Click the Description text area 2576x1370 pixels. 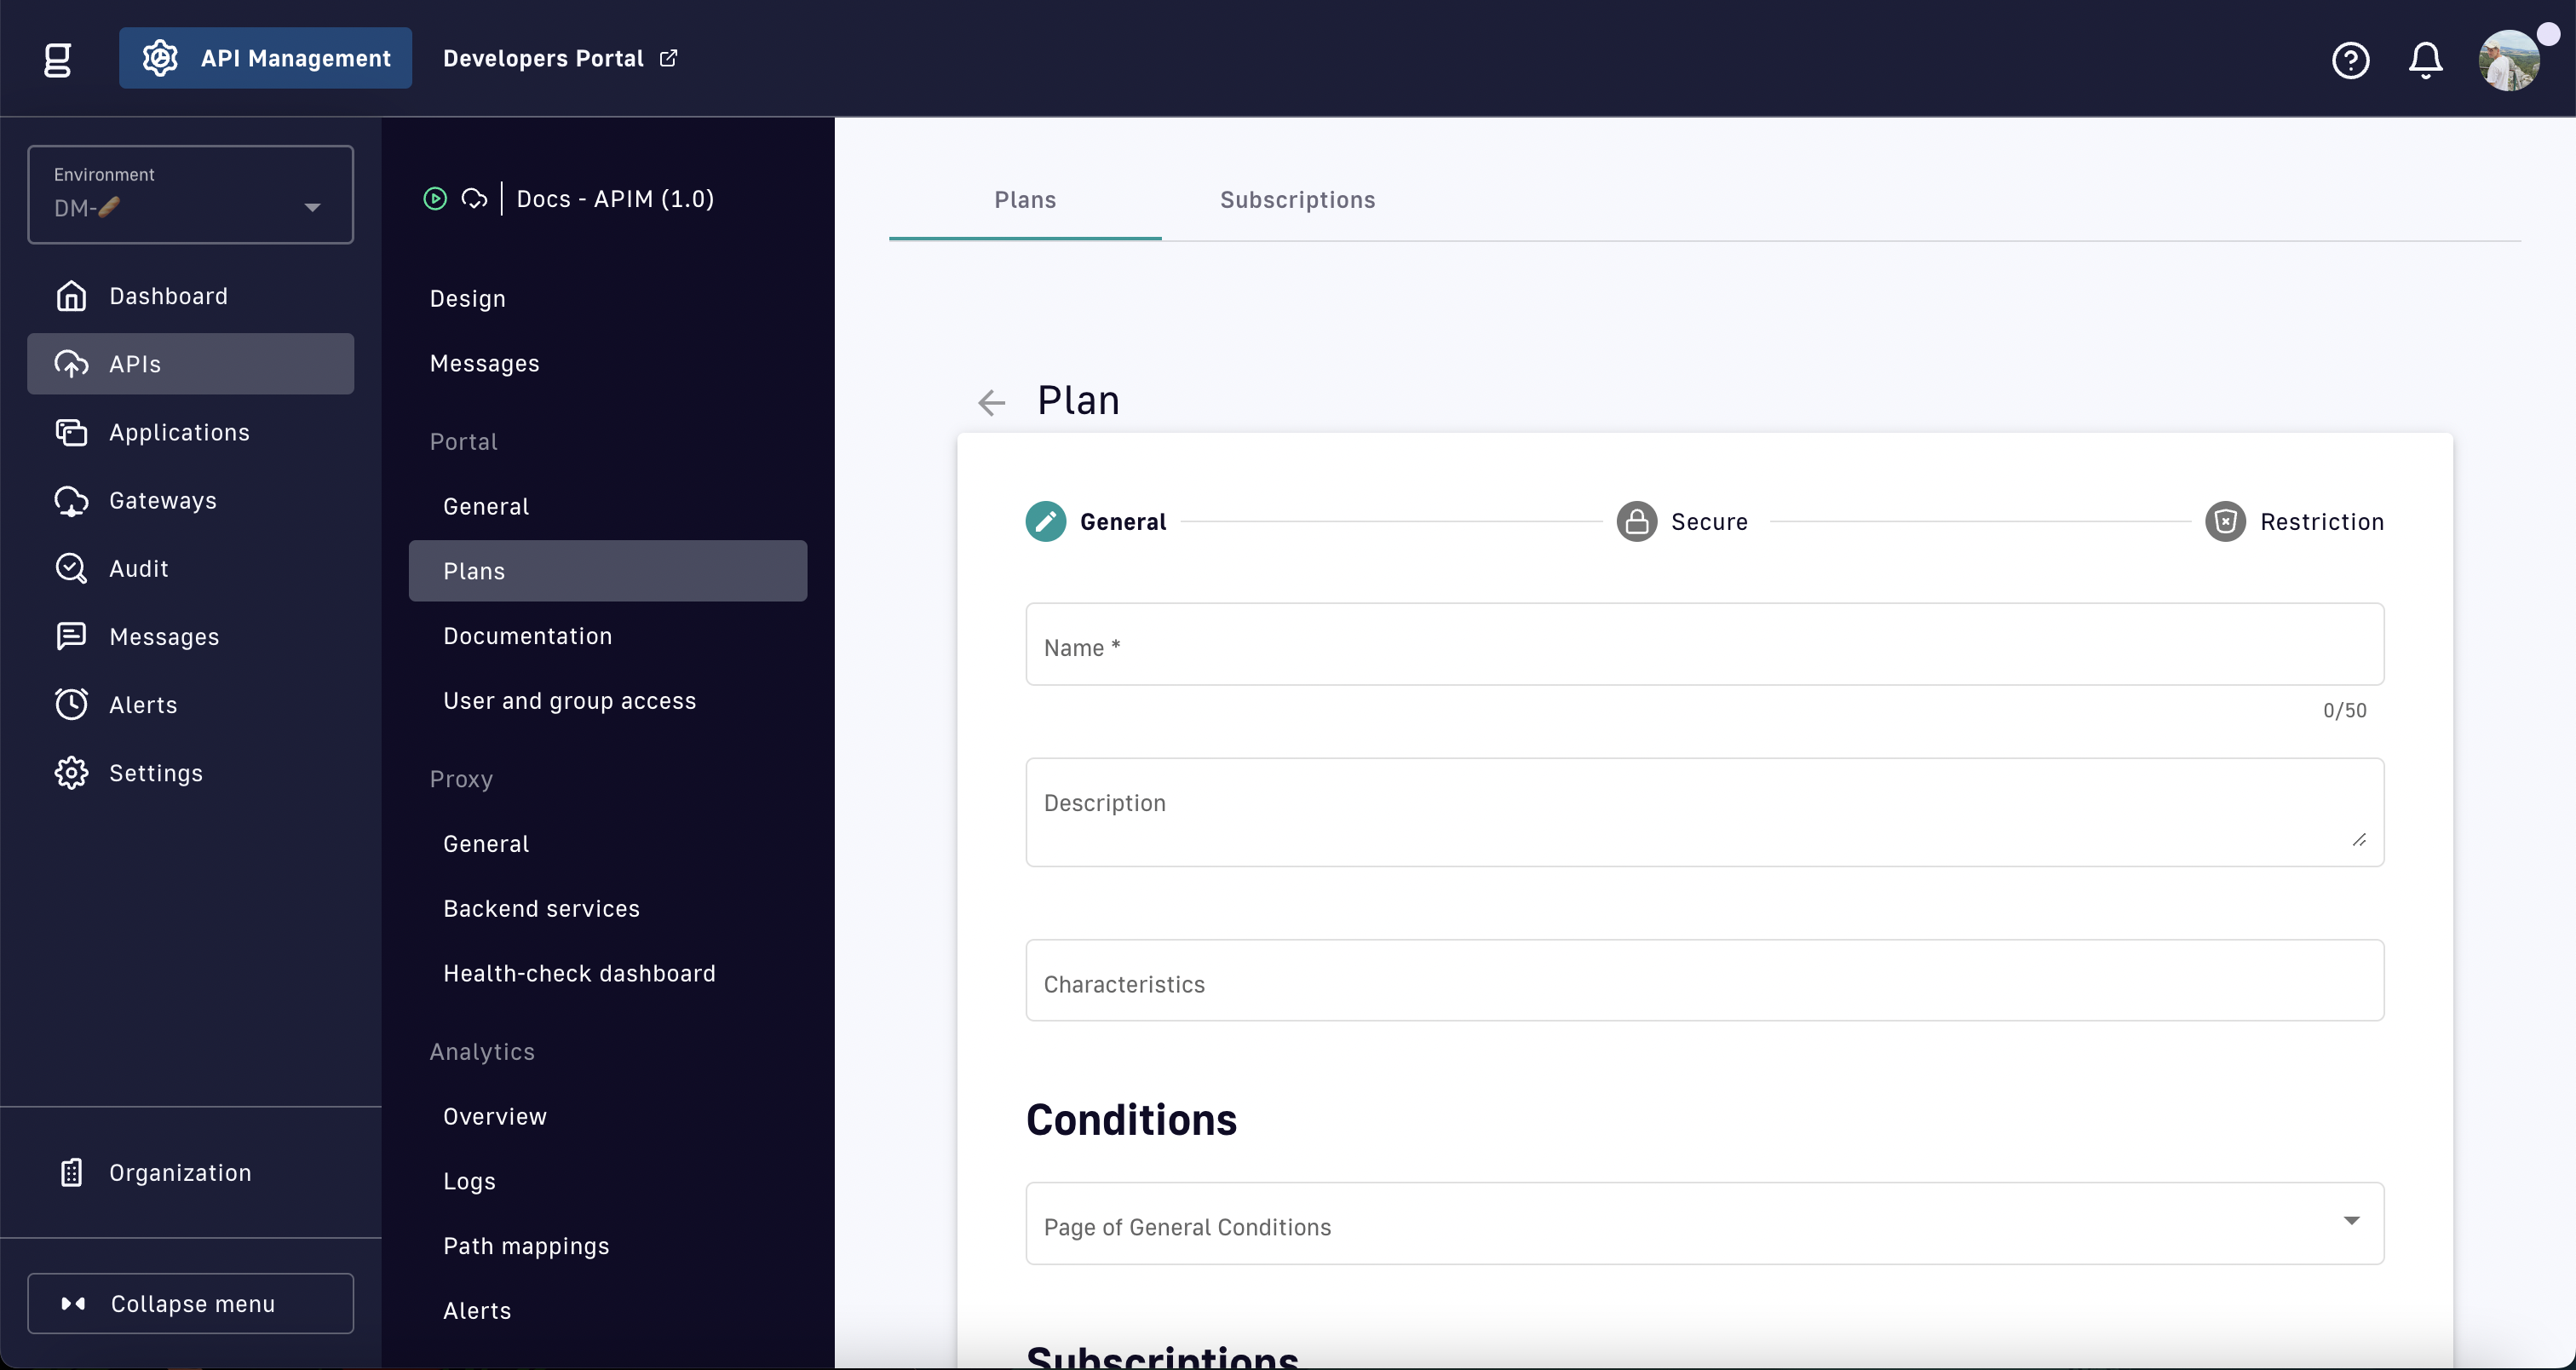coord(1704,812)
